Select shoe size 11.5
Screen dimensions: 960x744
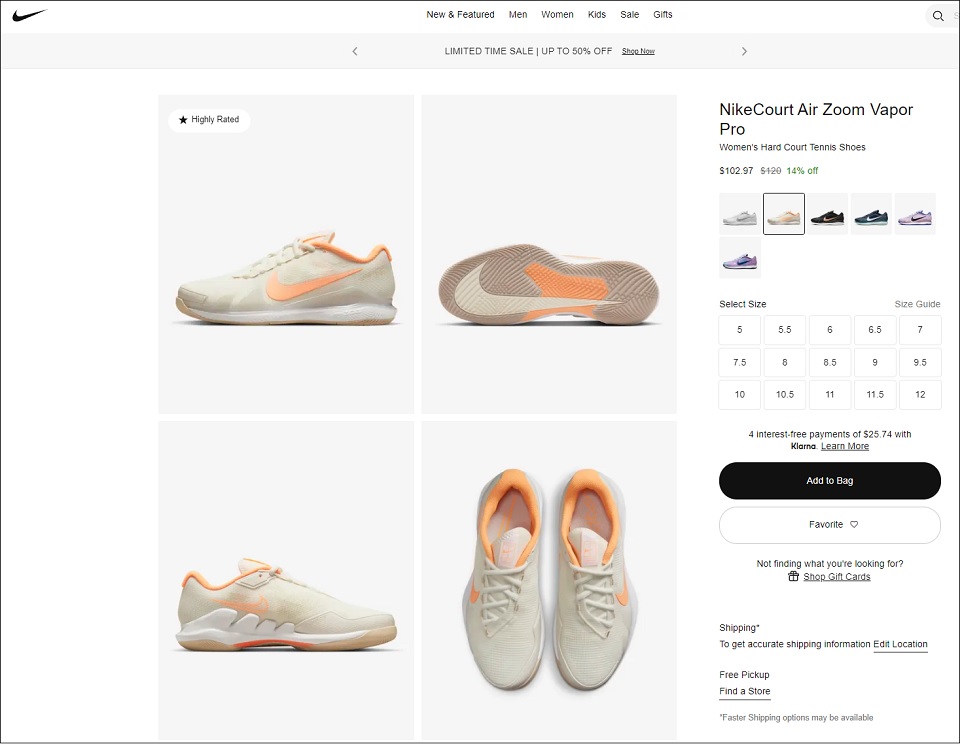[875, 395]
